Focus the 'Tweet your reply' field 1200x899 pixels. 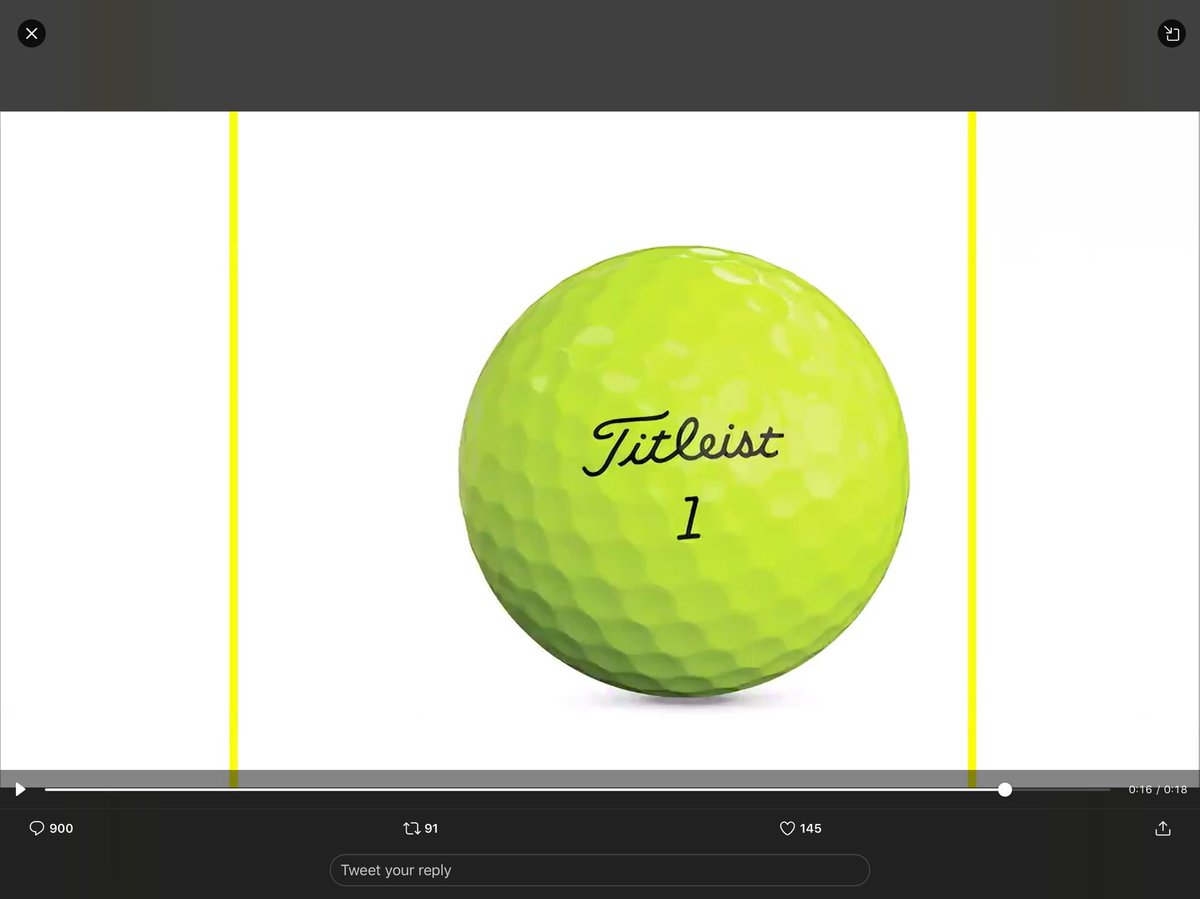[x=600, y=870]
